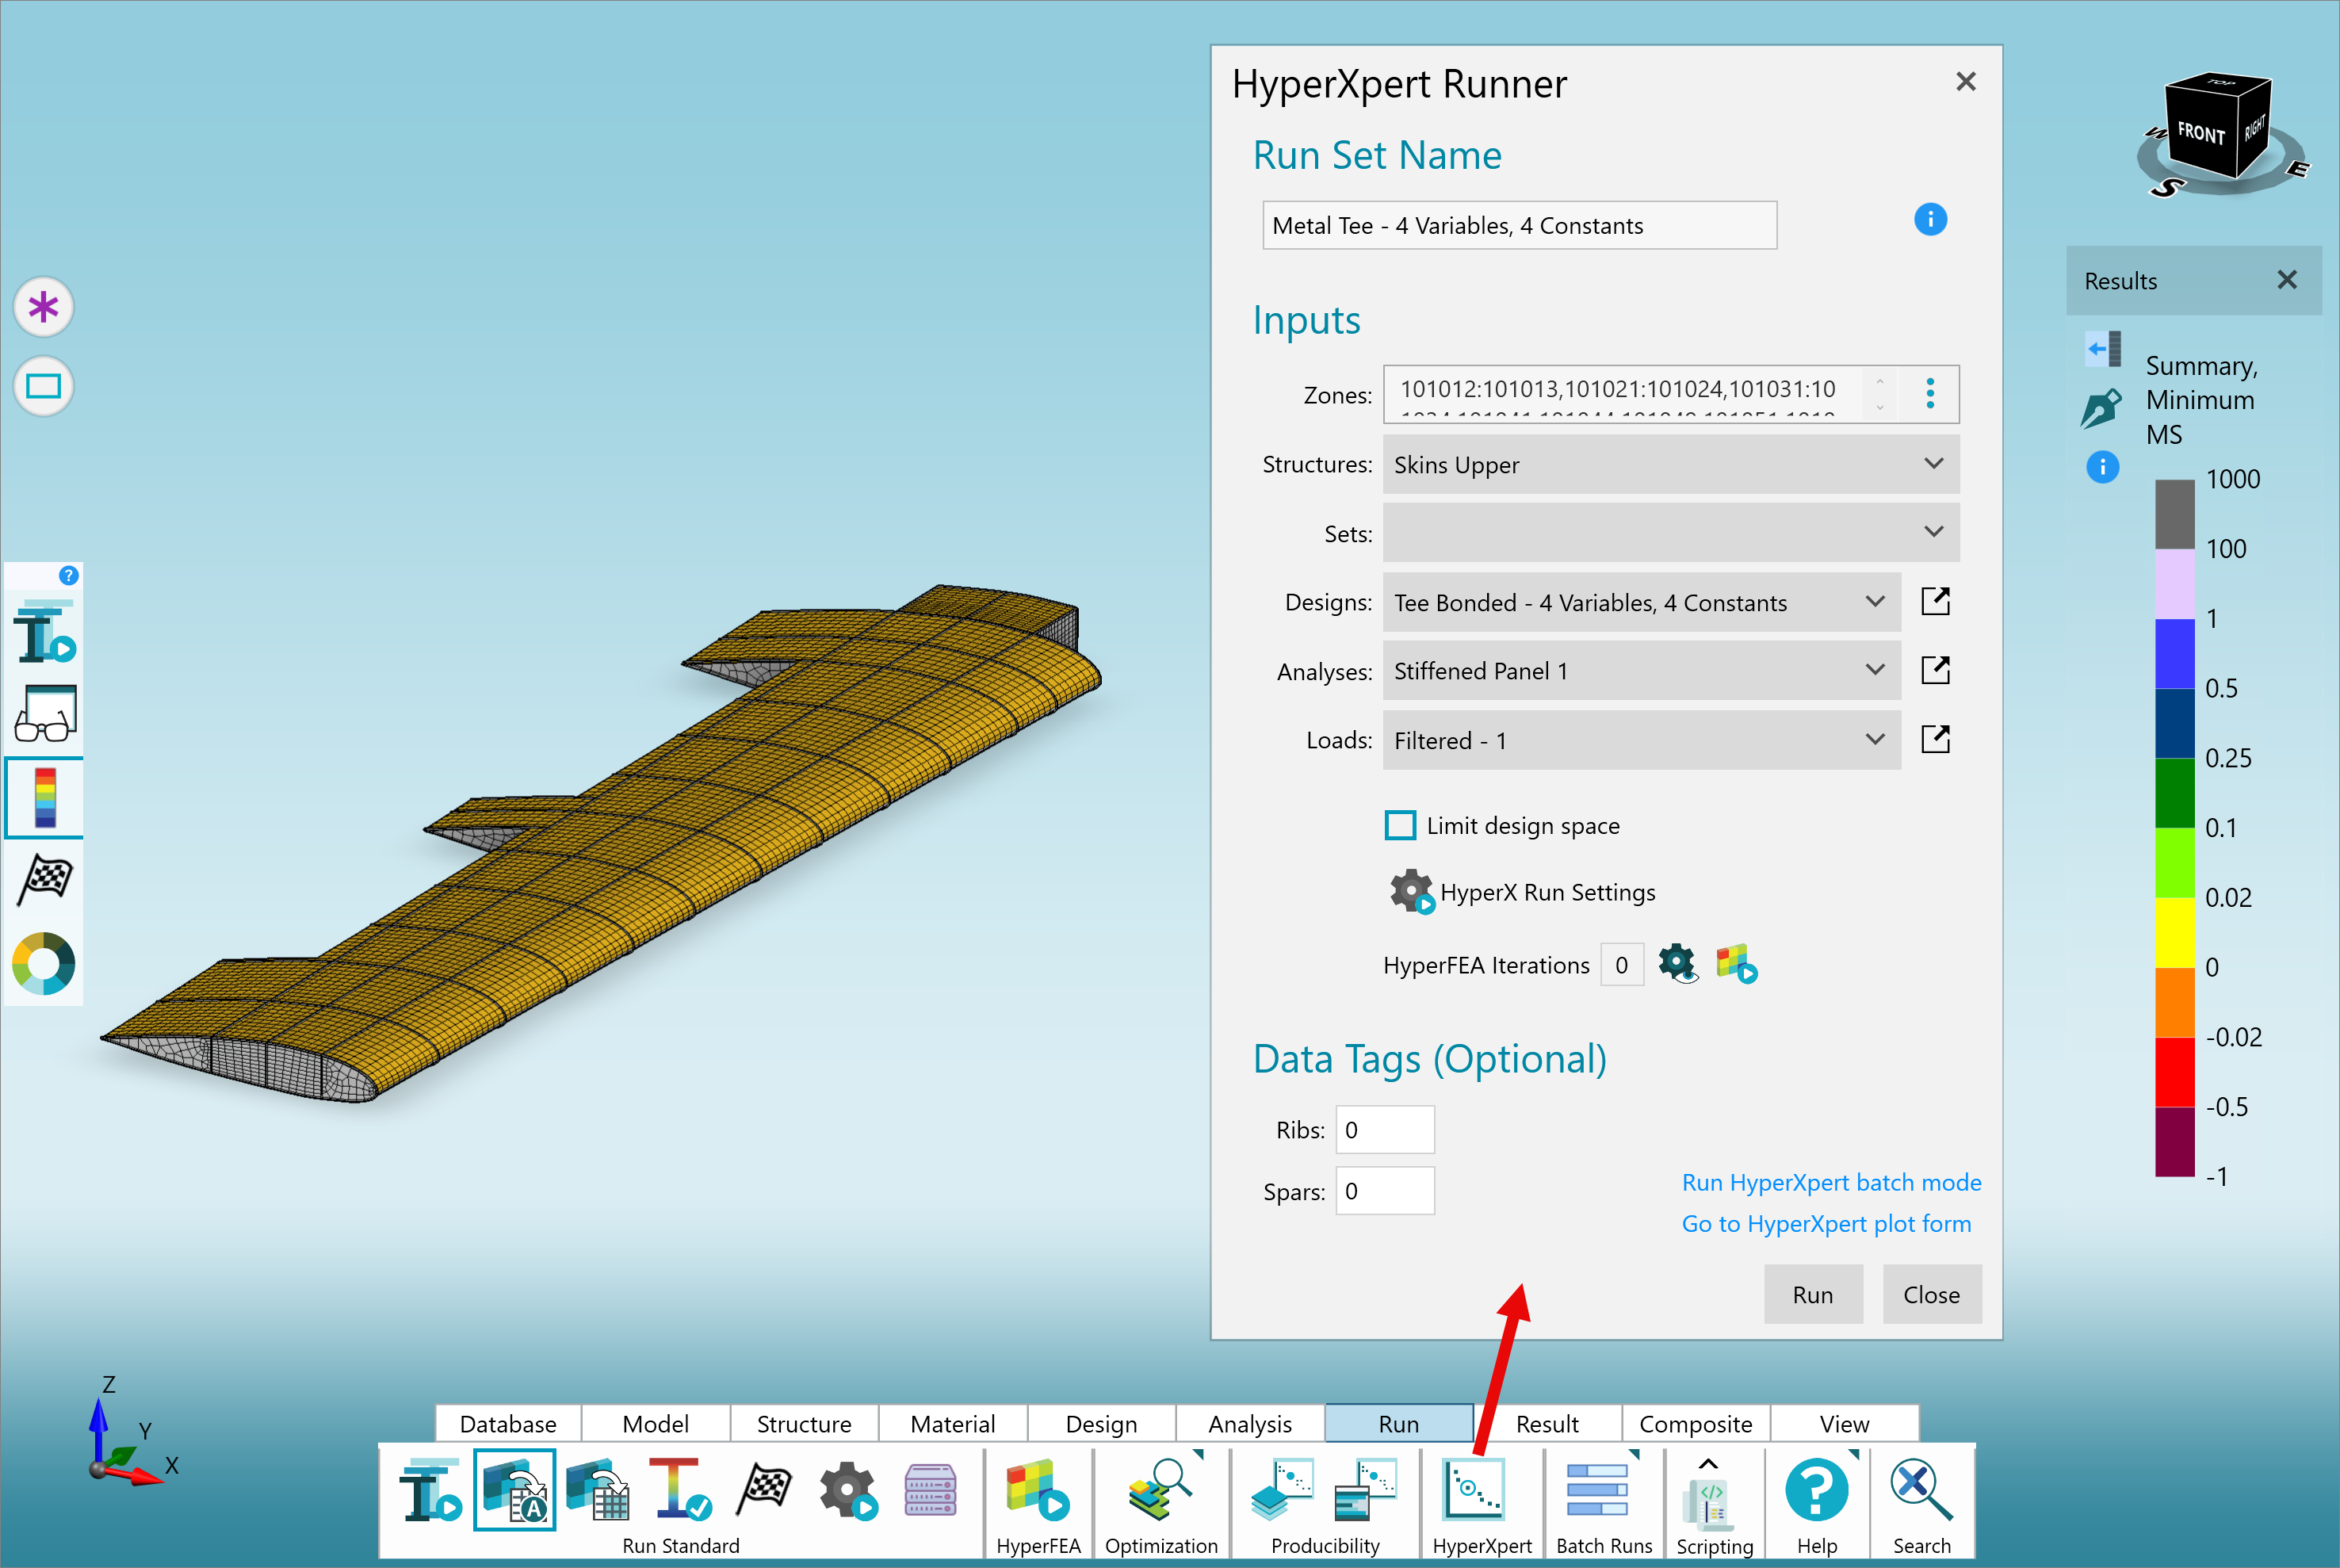Switch to the Design tab

coord(1101,1423)
